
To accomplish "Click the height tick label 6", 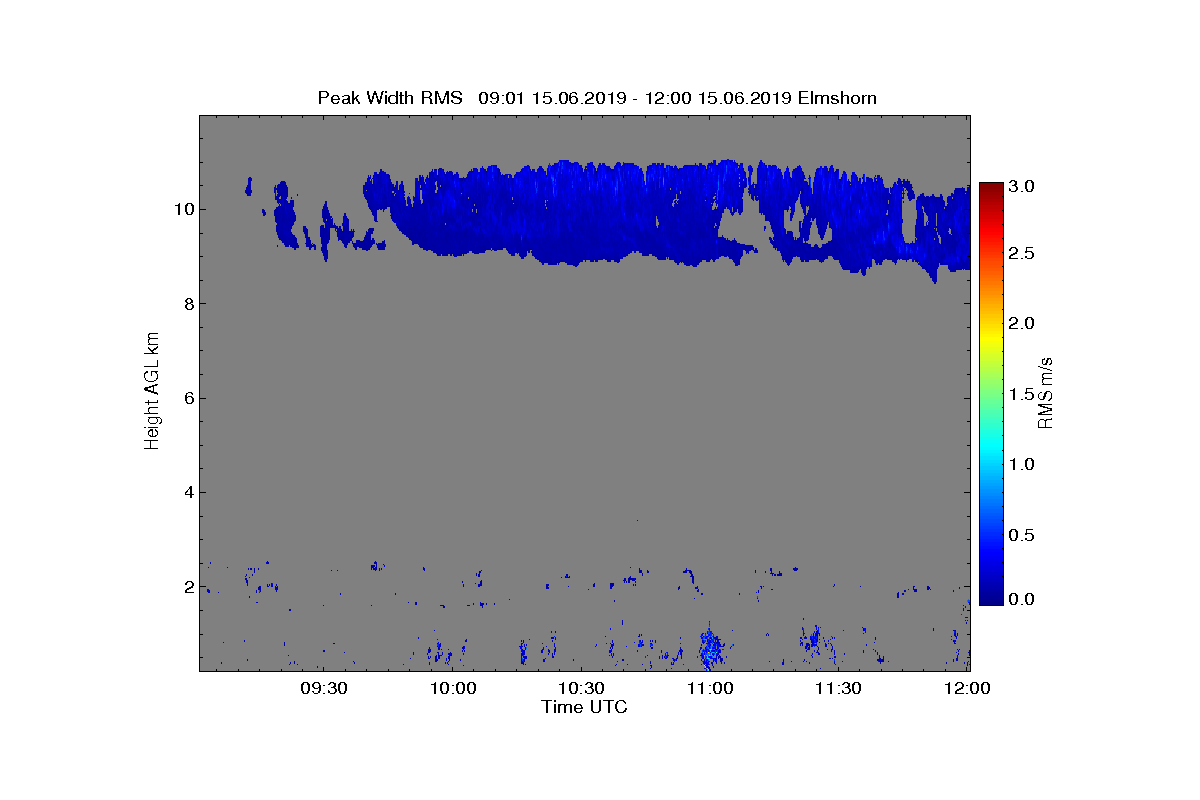I will click(x=188, y=398).
